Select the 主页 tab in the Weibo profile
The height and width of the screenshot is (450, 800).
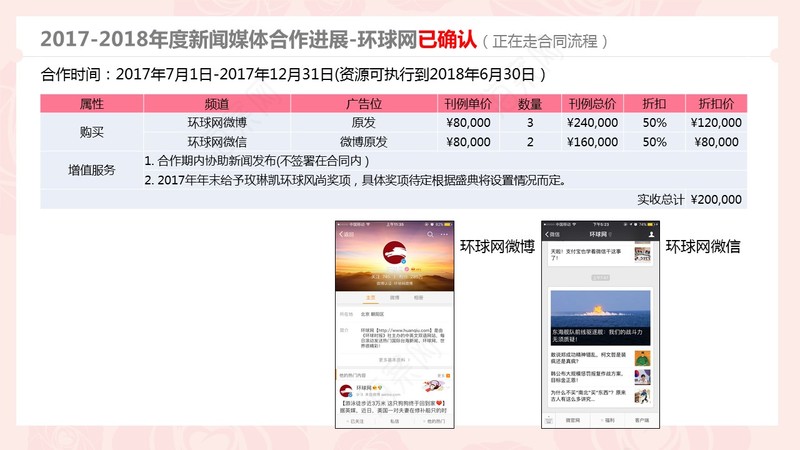tap(370, 297)
